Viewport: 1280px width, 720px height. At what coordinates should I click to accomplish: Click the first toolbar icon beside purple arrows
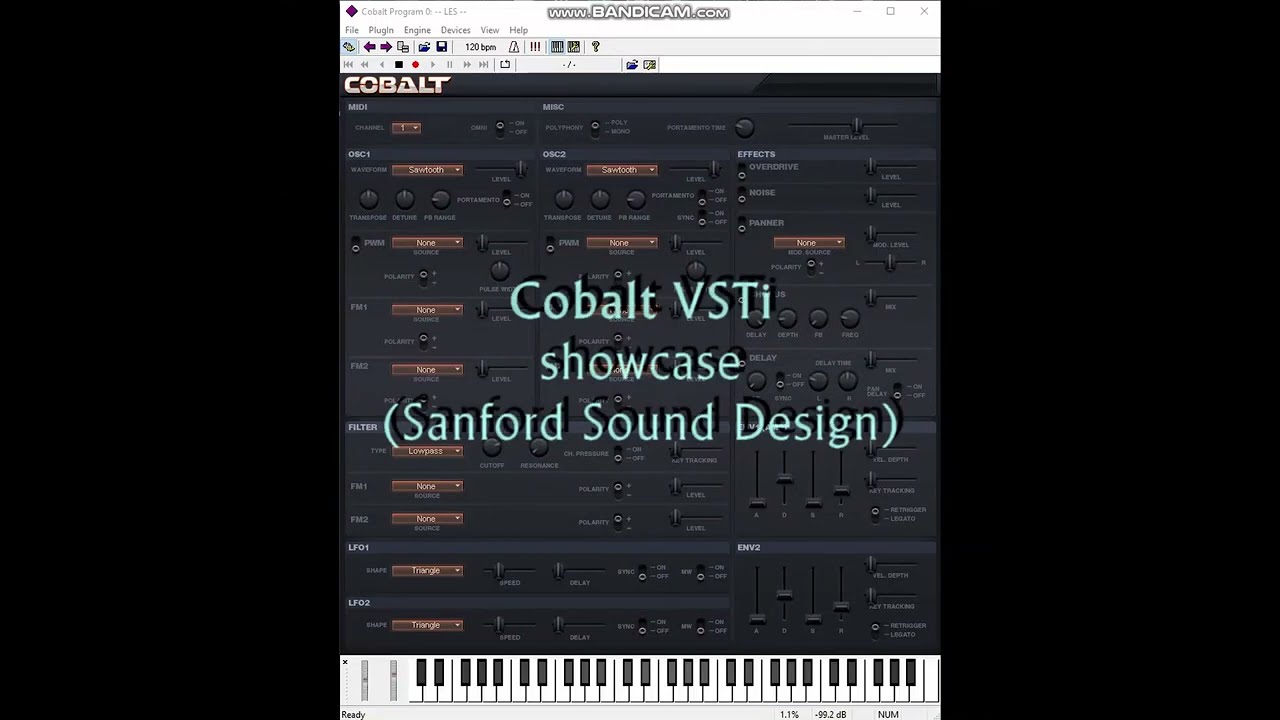pos(349,47)
